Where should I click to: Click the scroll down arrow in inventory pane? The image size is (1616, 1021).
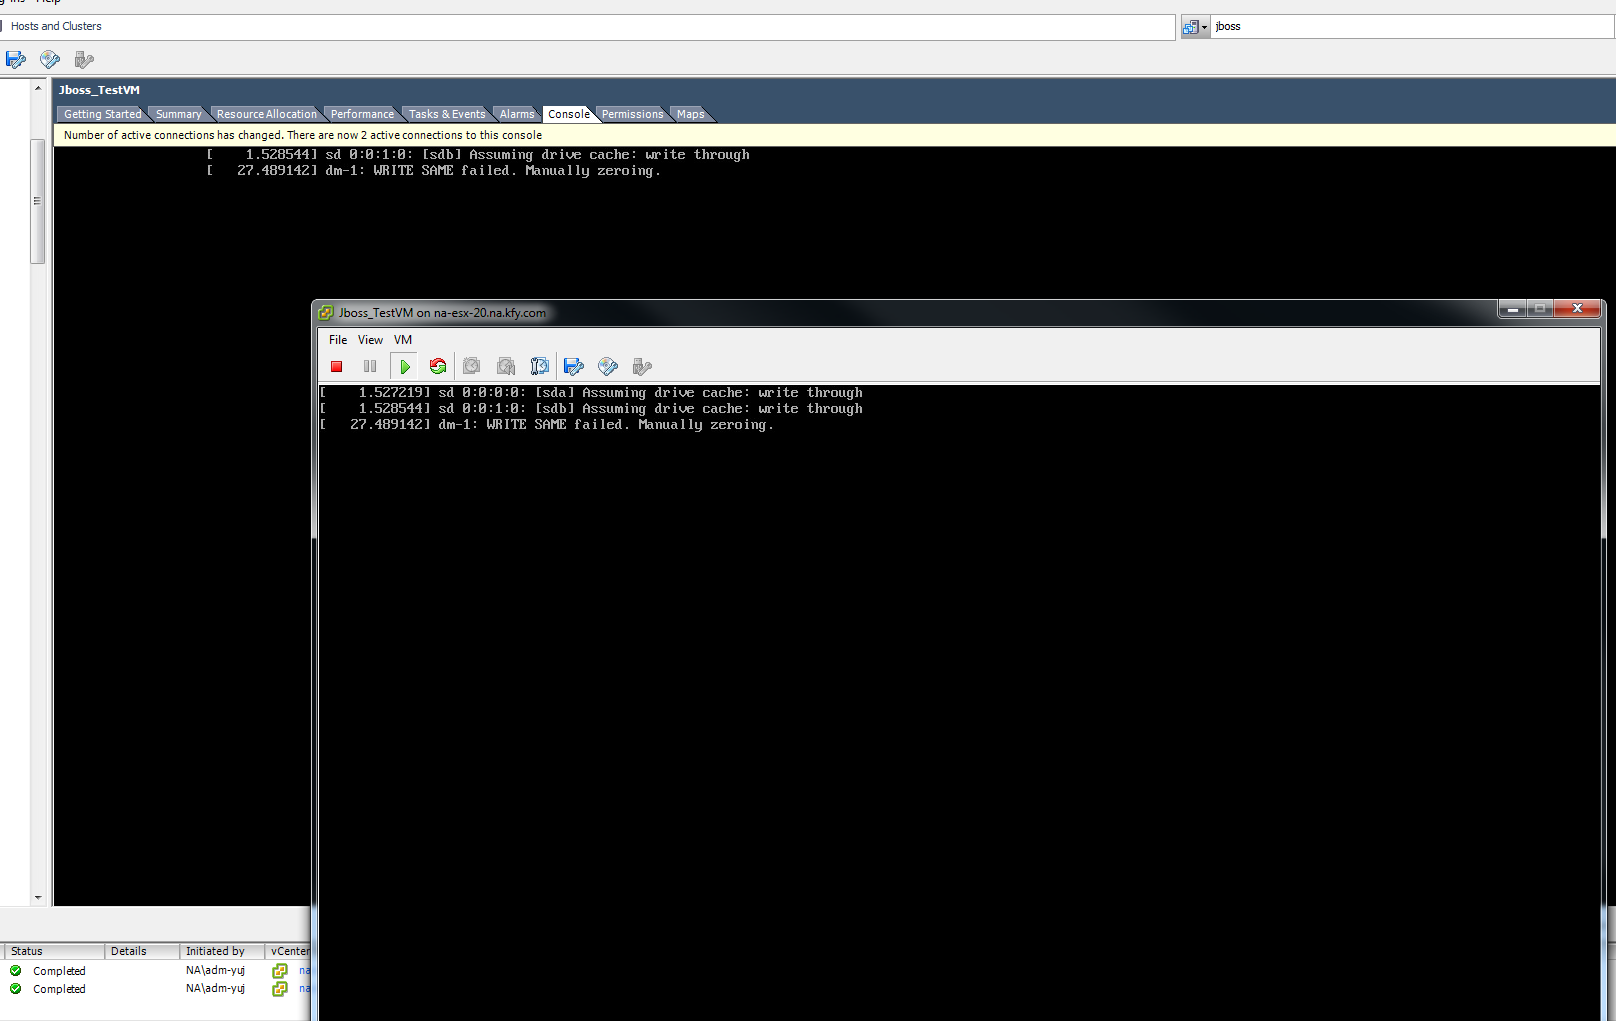[x=38, y=898]
